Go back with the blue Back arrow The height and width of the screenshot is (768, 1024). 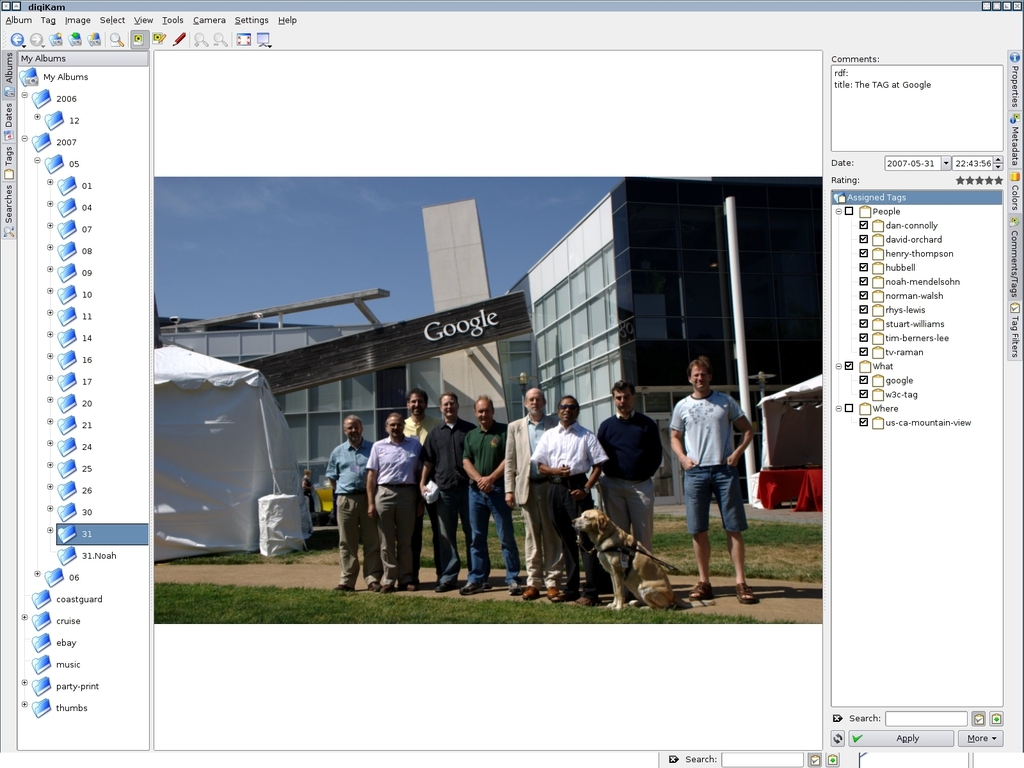pos(17,40)
